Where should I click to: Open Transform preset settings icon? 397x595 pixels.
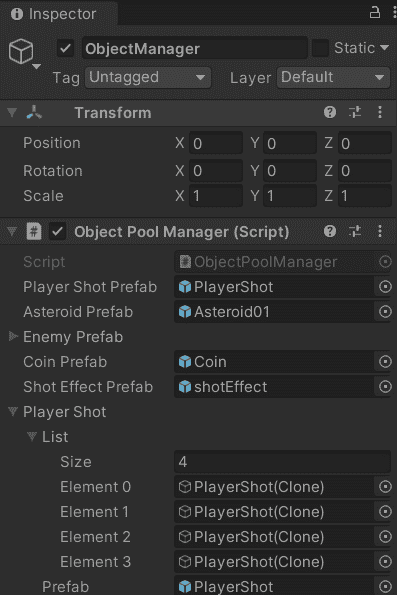[x=355, y=112]
